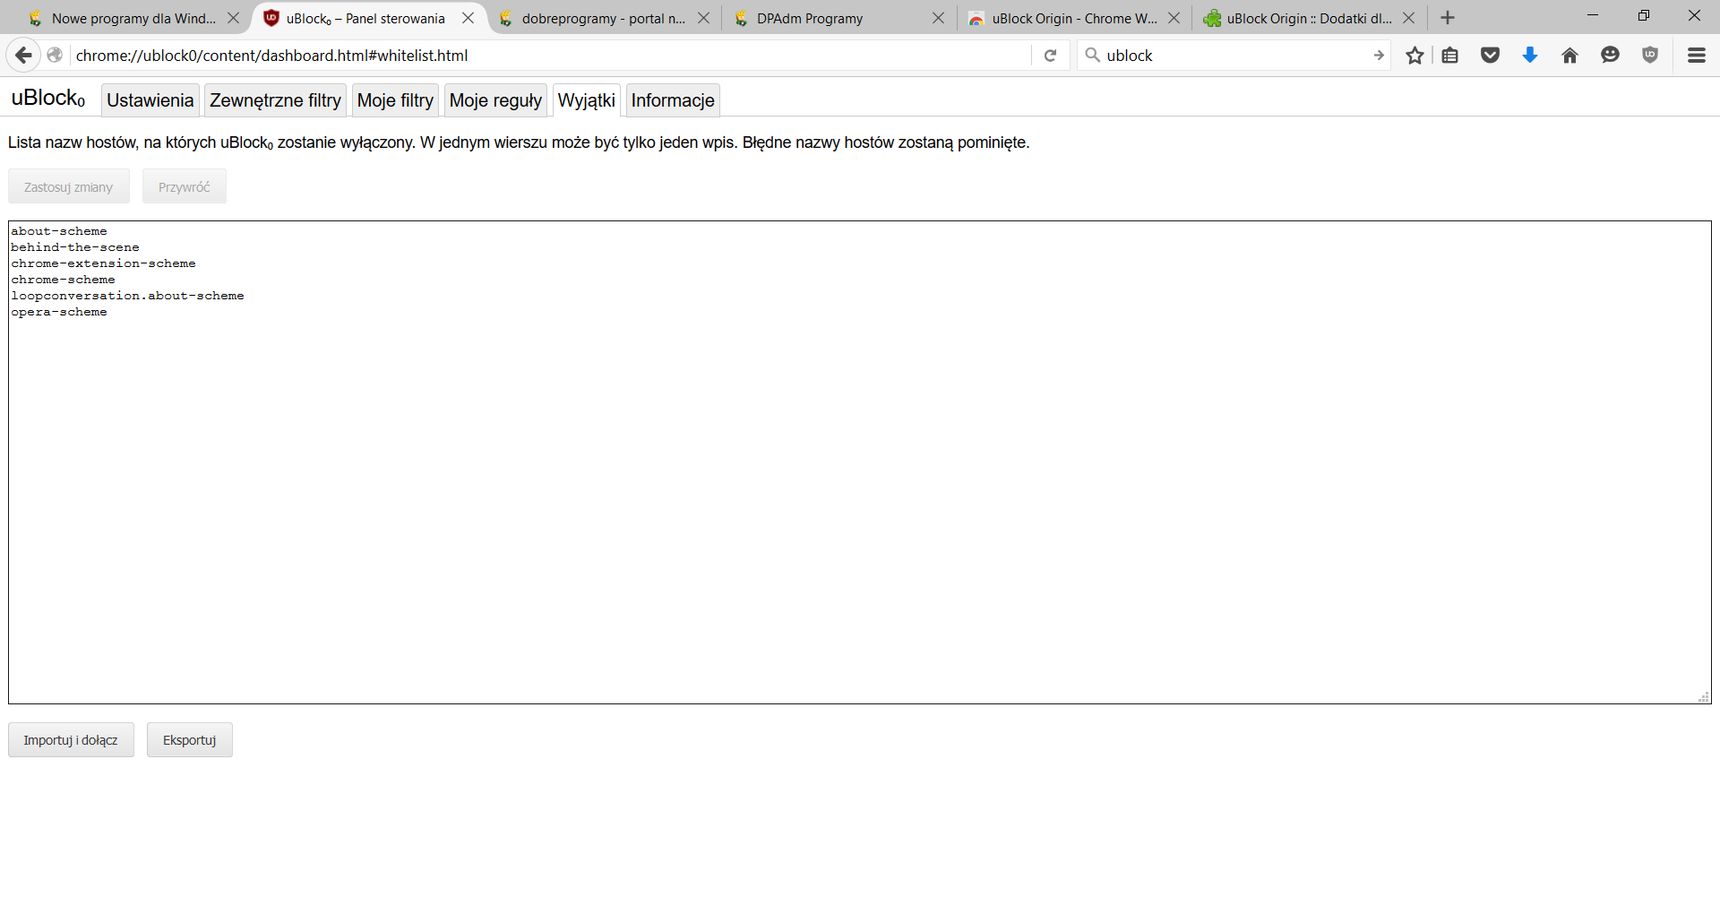Click the site identity globe icon
The width and height of the screenshot is (1720, 923).
pos(55,56)
